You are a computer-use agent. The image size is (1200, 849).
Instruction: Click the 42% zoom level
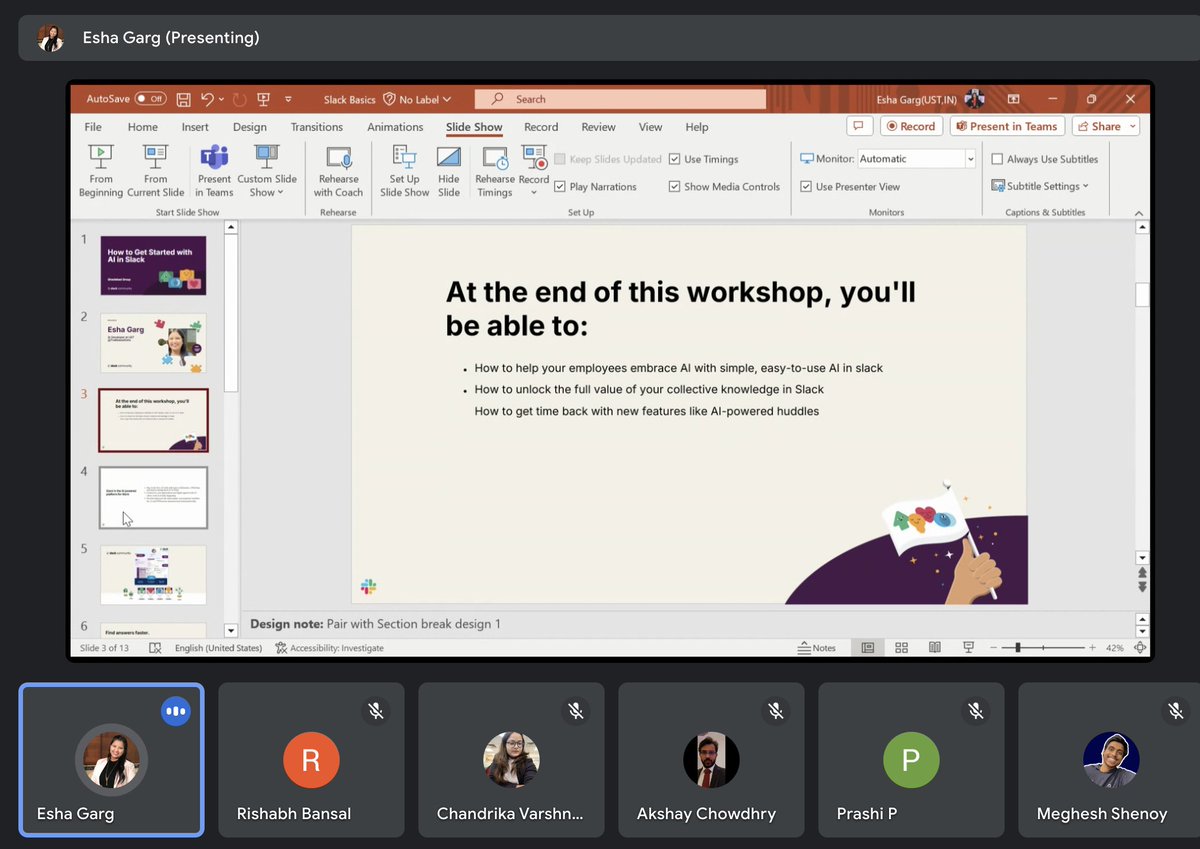(1114, 648)
